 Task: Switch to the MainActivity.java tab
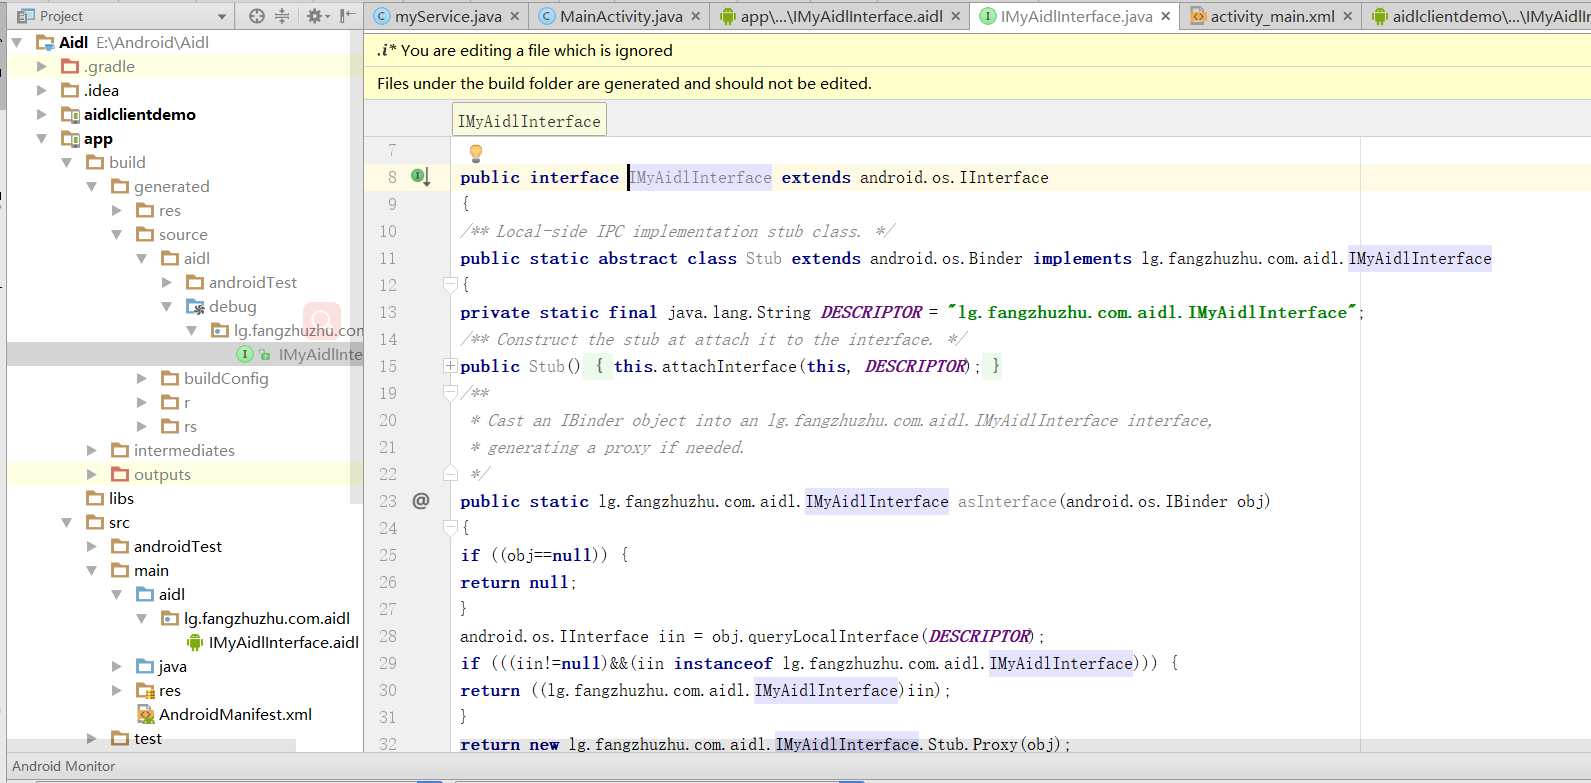pyautogui.click(x=621, y=16)
